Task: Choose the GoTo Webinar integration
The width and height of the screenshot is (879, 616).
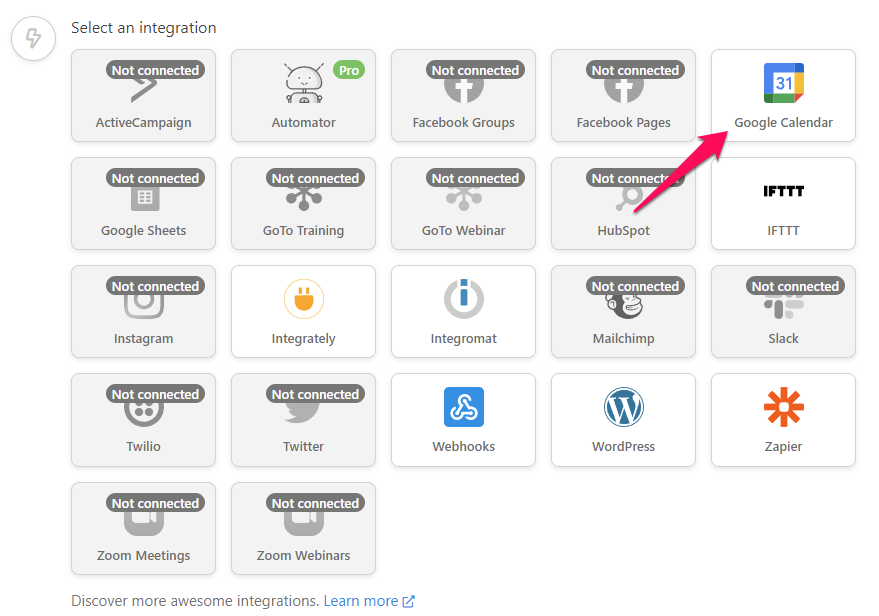Action: (464, 203)
